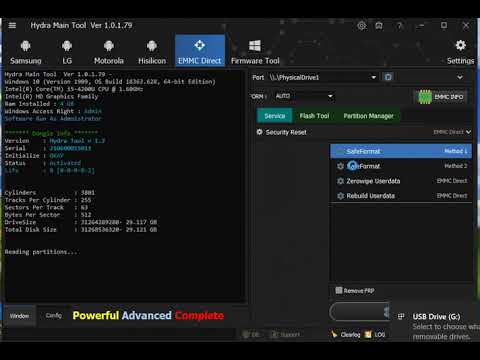Switch to the Flash Tool tab
This screenshot has height=360, width=480.
pyautogui.click(x=314, y=116)
